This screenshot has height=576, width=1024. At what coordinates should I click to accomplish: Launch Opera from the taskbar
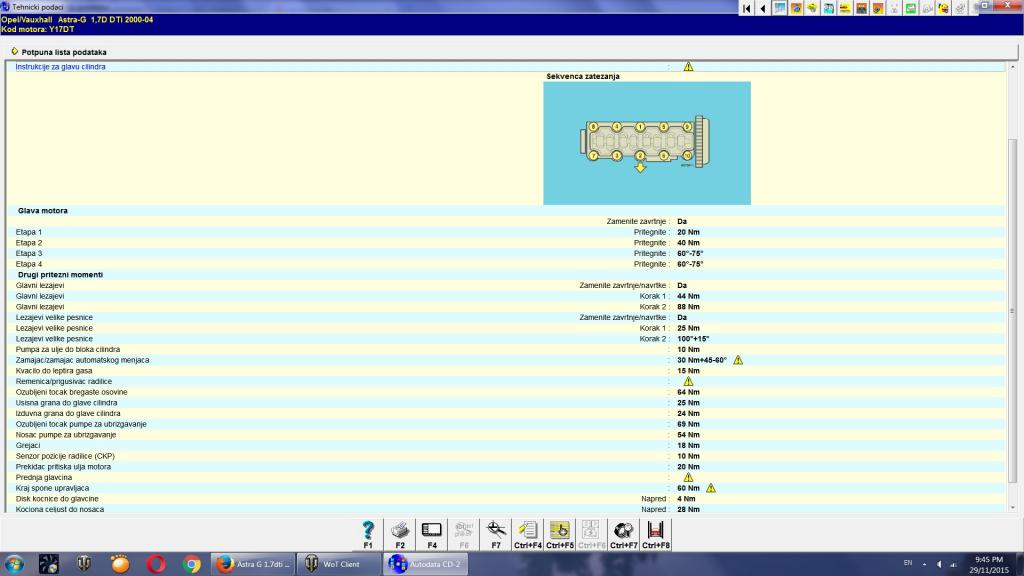pyautogui.click(x=155, y=564)
